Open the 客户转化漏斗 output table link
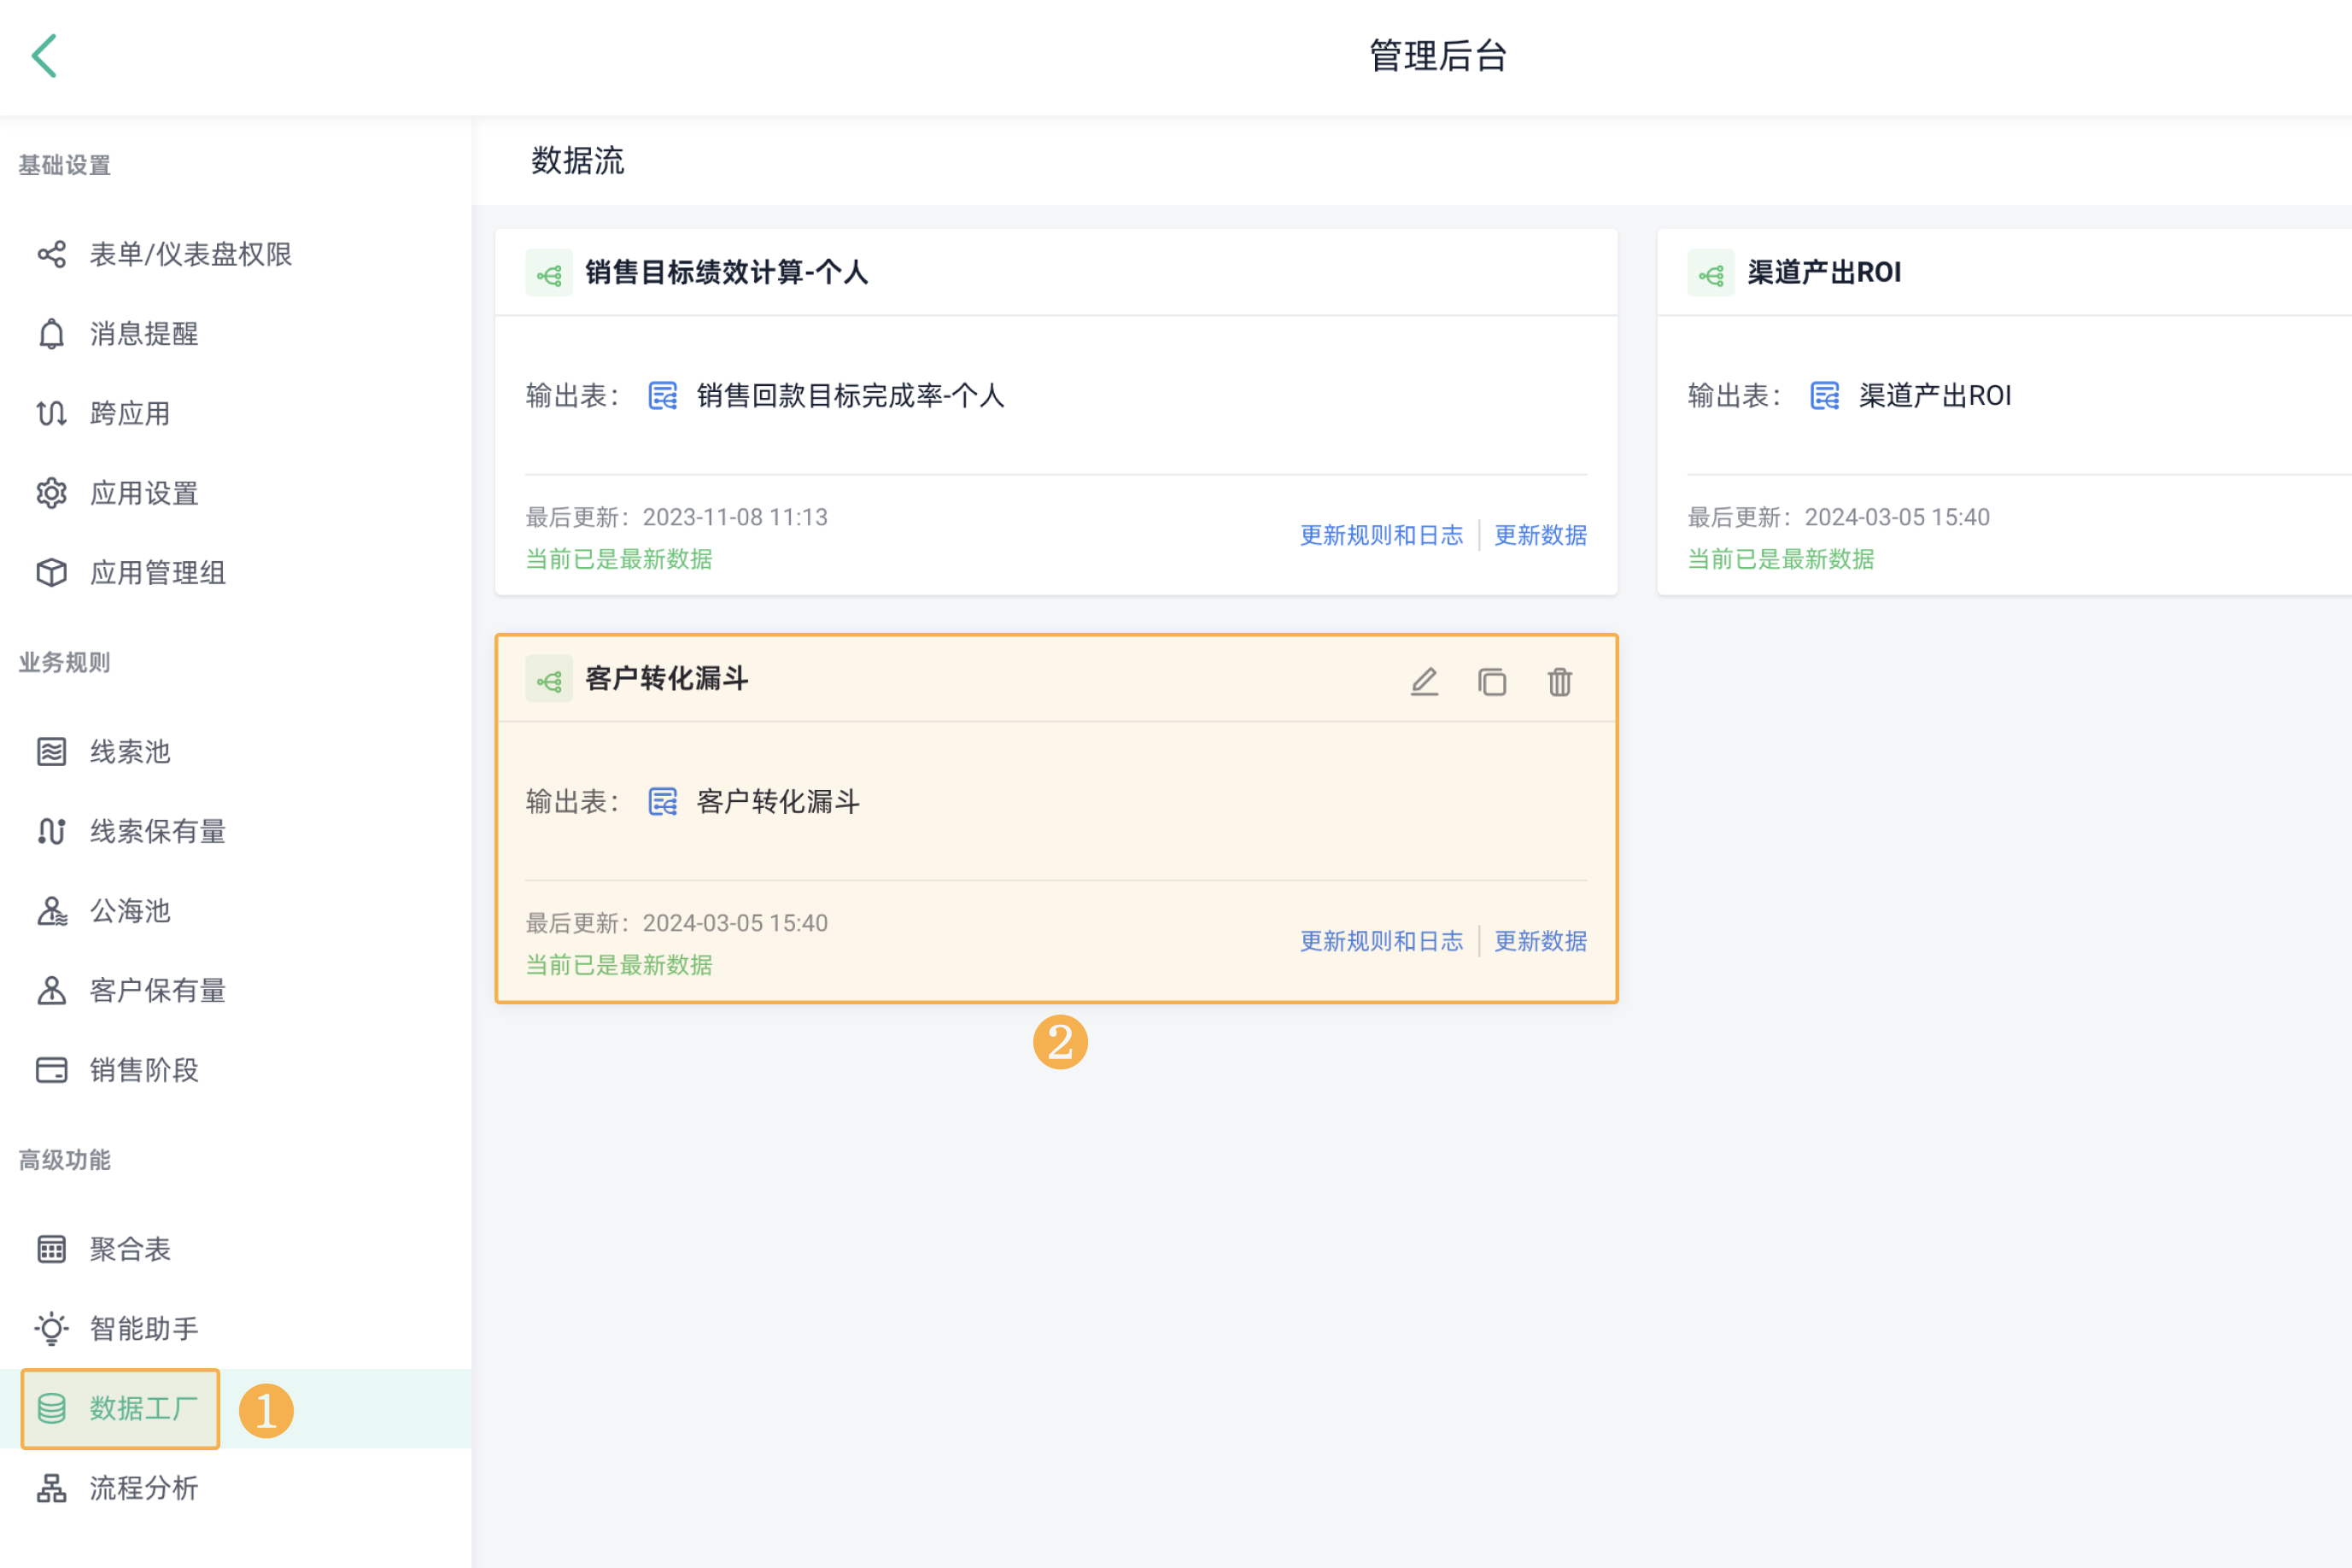The height and width of the screenshot is (1568, 2352). (777, 802)
